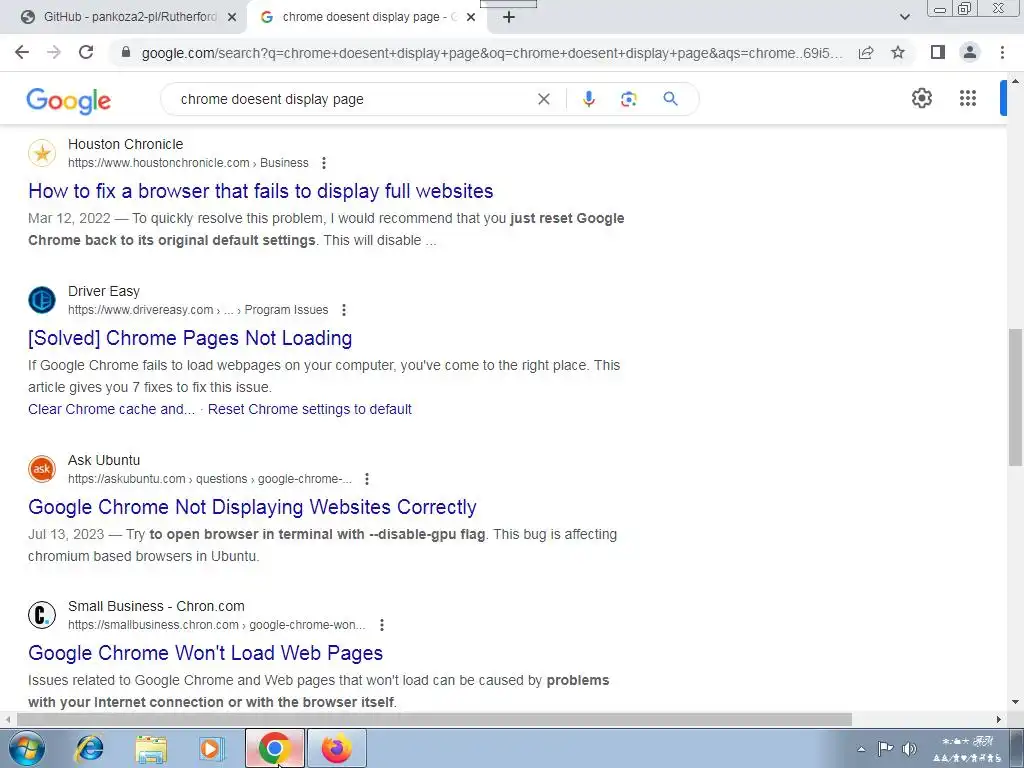Click the scrollbar up arrow
The width and height of the screenshot is (1024, 768).
tap(1015, 81)
